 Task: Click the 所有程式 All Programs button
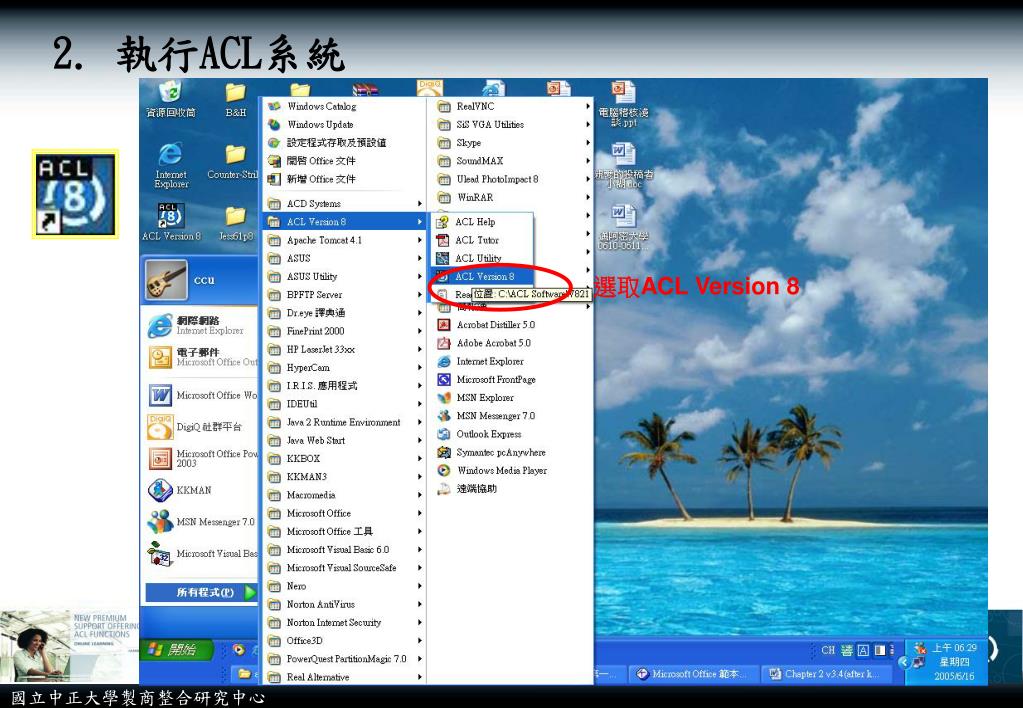click(202, 593)
